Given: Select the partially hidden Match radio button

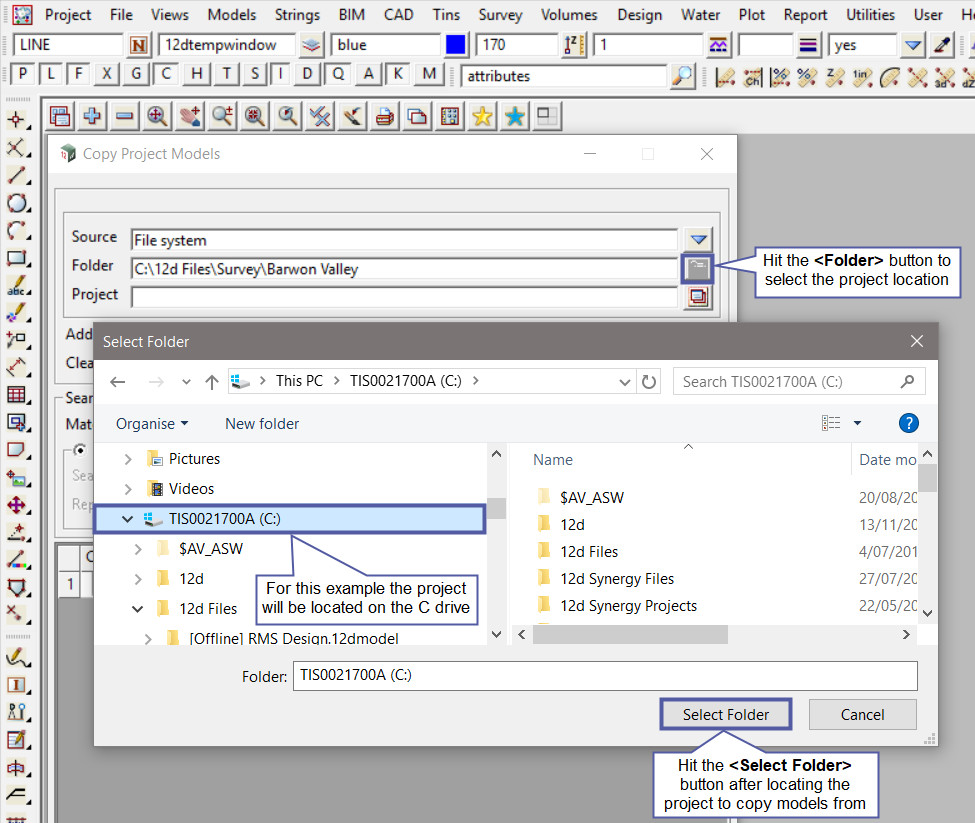Looking at the screenshot, I should coord(79,451).
